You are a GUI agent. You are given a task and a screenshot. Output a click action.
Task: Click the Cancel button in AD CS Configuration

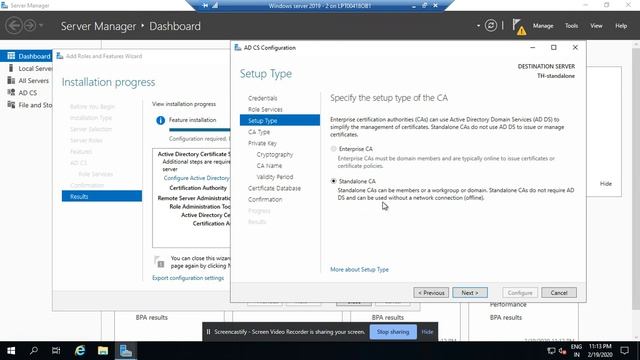[x=559, y=293]
